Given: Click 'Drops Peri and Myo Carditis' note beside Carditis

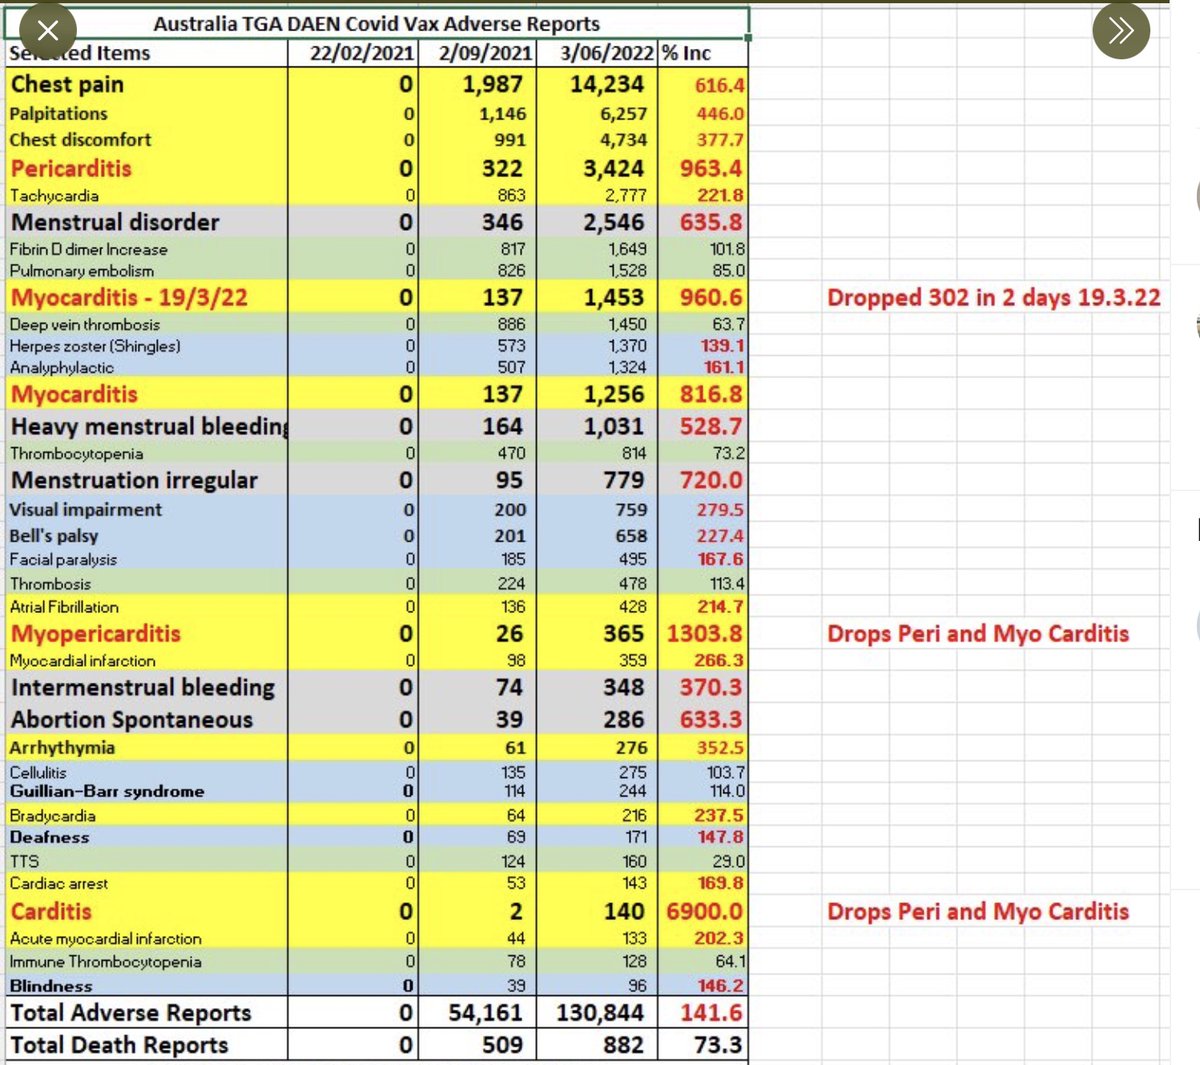Looking at the screenshot, I should [x=978, y=912].
